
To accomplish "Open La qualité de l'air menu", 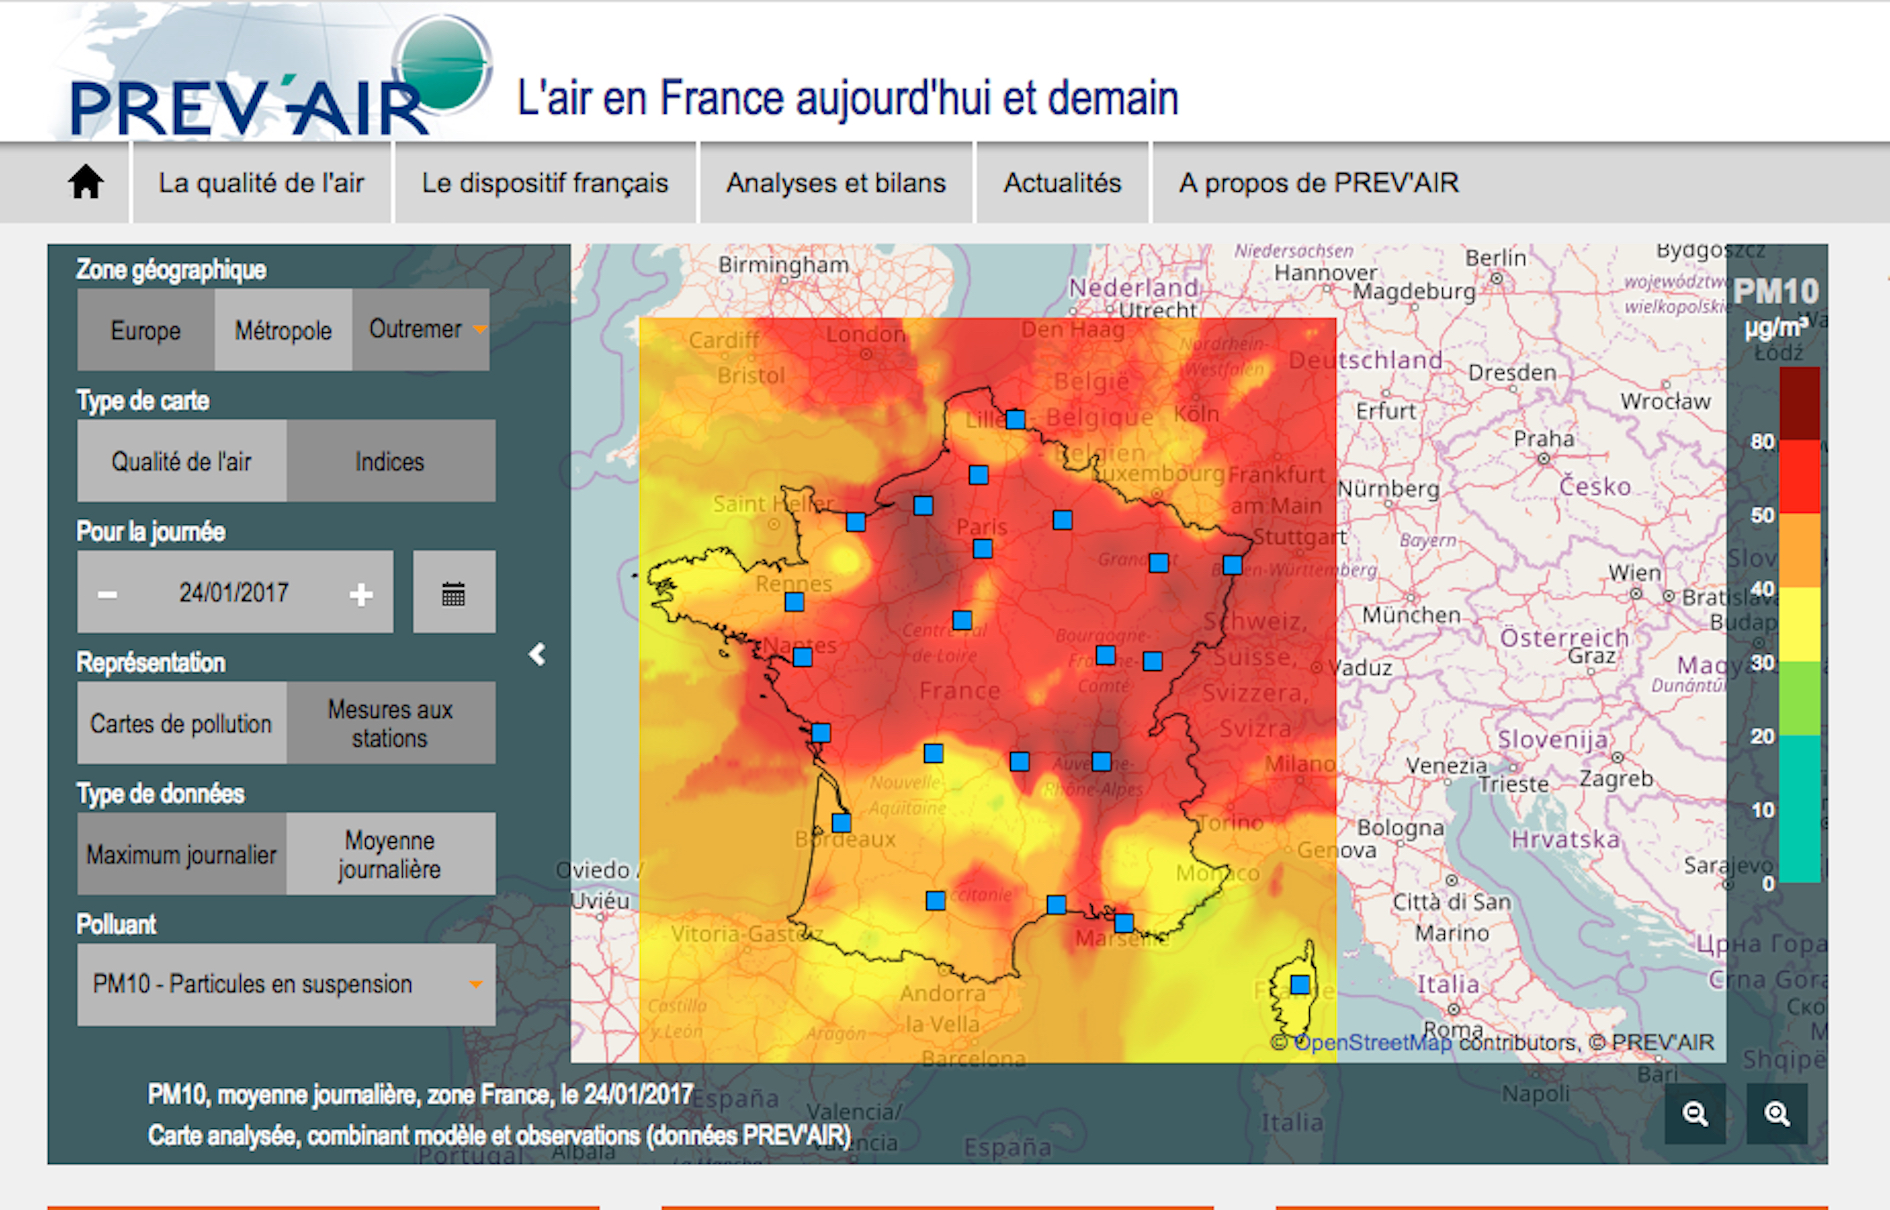I will [x=262, y=183].
